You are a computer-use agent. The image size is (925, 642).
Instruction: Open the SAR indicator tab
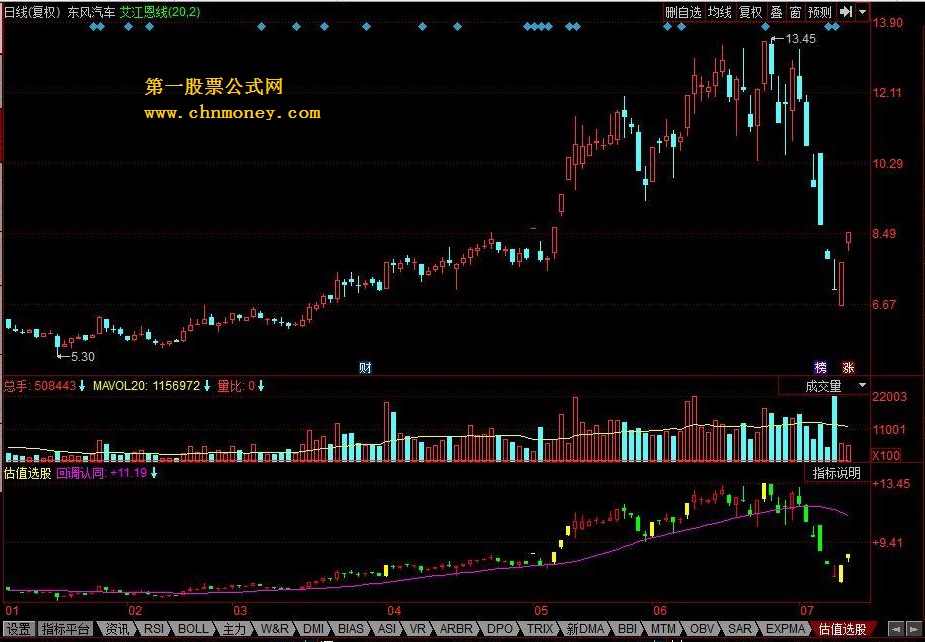739,629
